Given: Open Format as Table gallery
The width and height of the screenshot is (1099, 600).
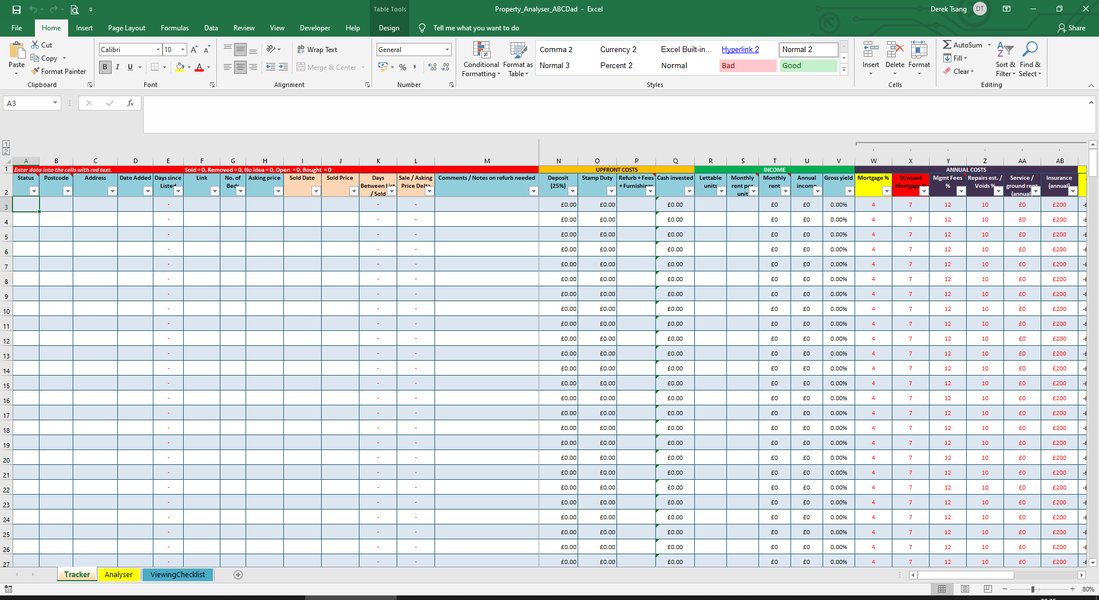Looking at the screenshot, I should [x=518, y=59].
